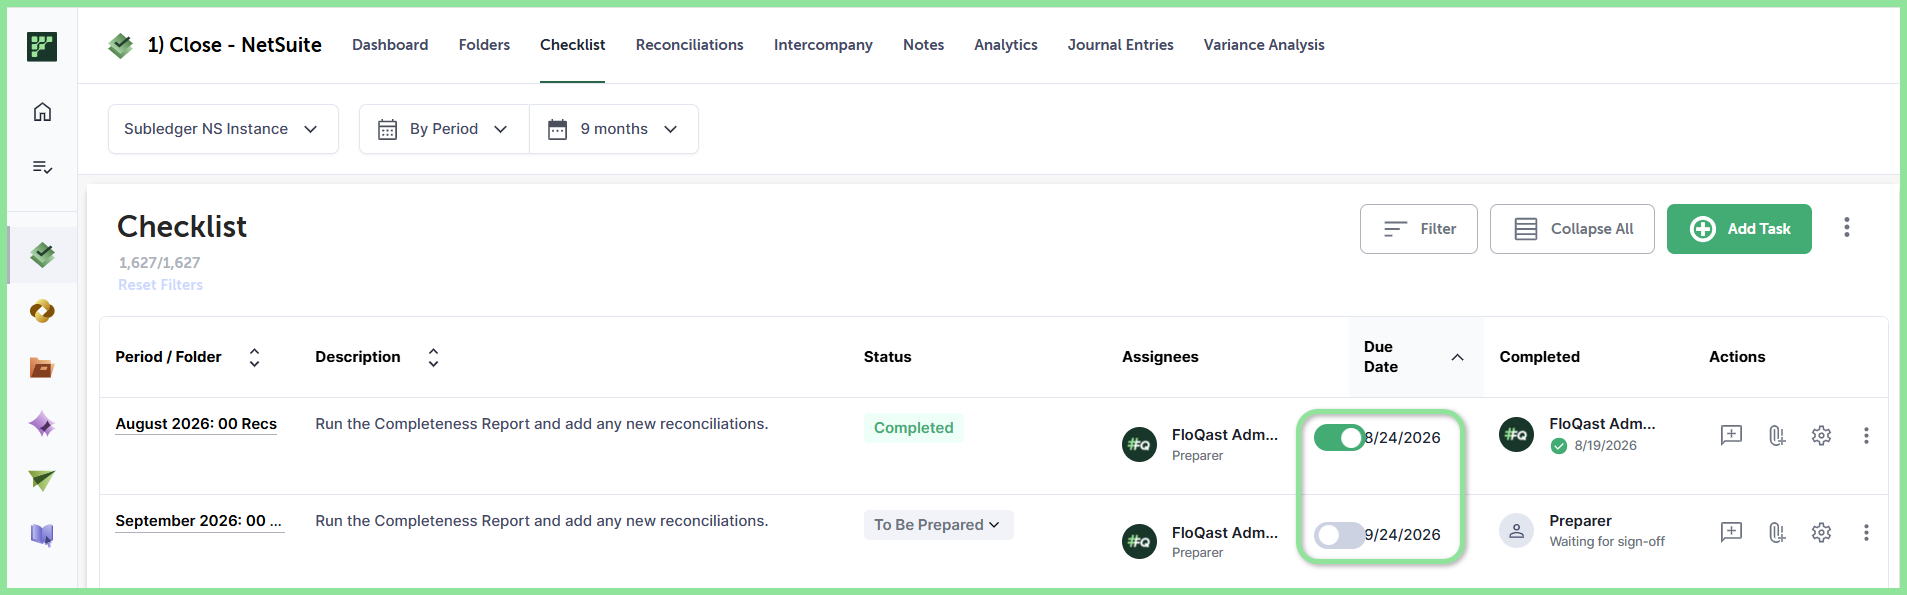Turn on the 9/24/2026 due date toggle
This screenshot has width=1907, height=595.
(x=1339, y=535)
